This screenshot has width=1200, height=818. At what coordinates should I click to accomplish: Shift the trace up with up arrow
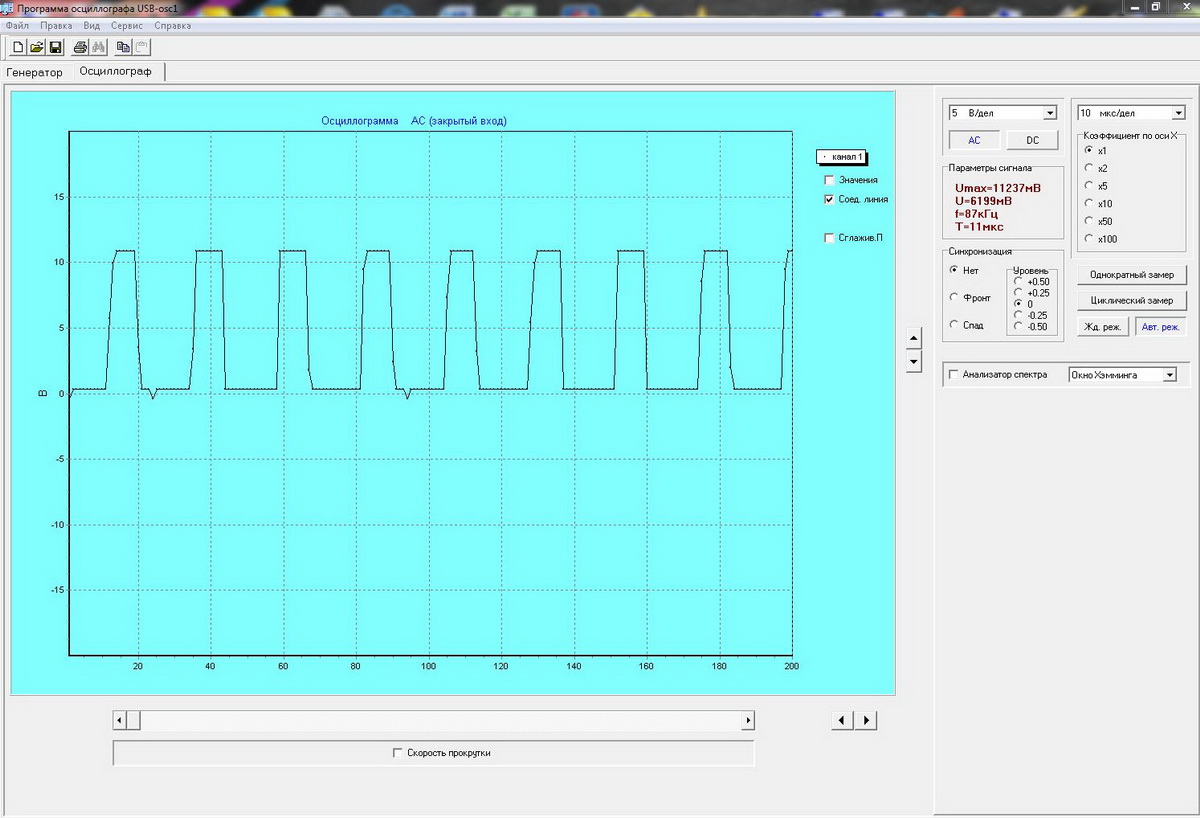(x=913, y=337)
